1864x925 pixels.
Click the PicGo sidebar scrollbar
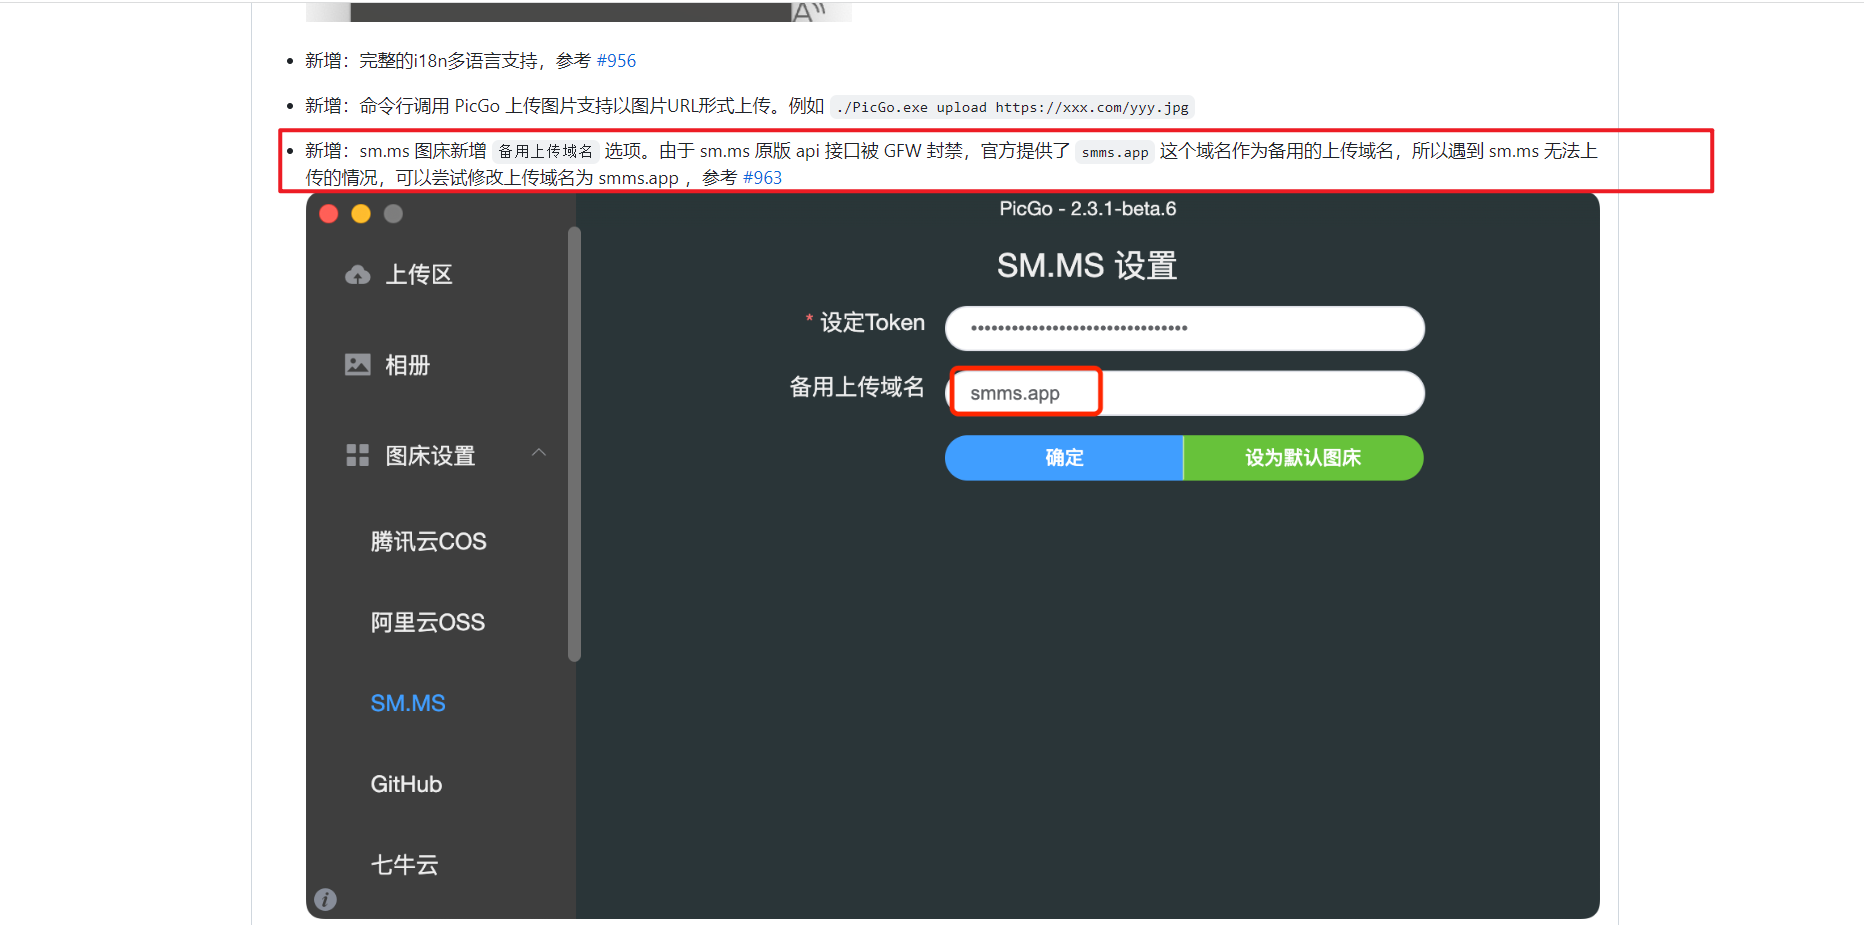(574, 445)
